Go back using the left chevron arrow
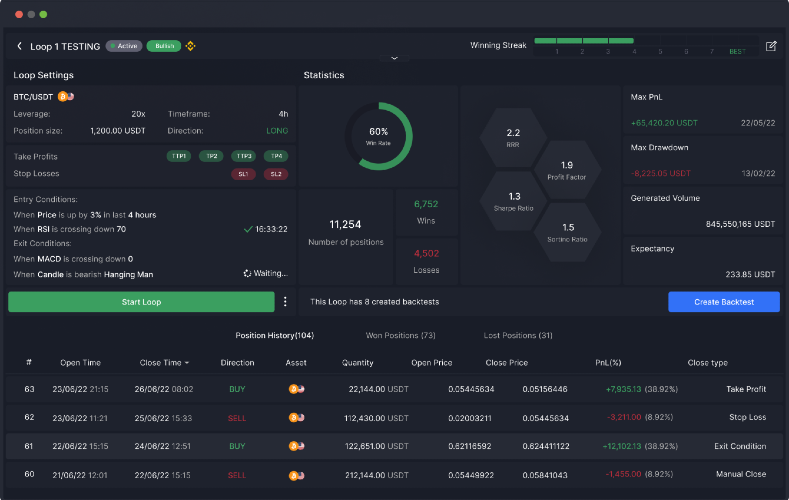Image resolution: width=789 pixels, height=500 pixels. (x=19, y=46)
